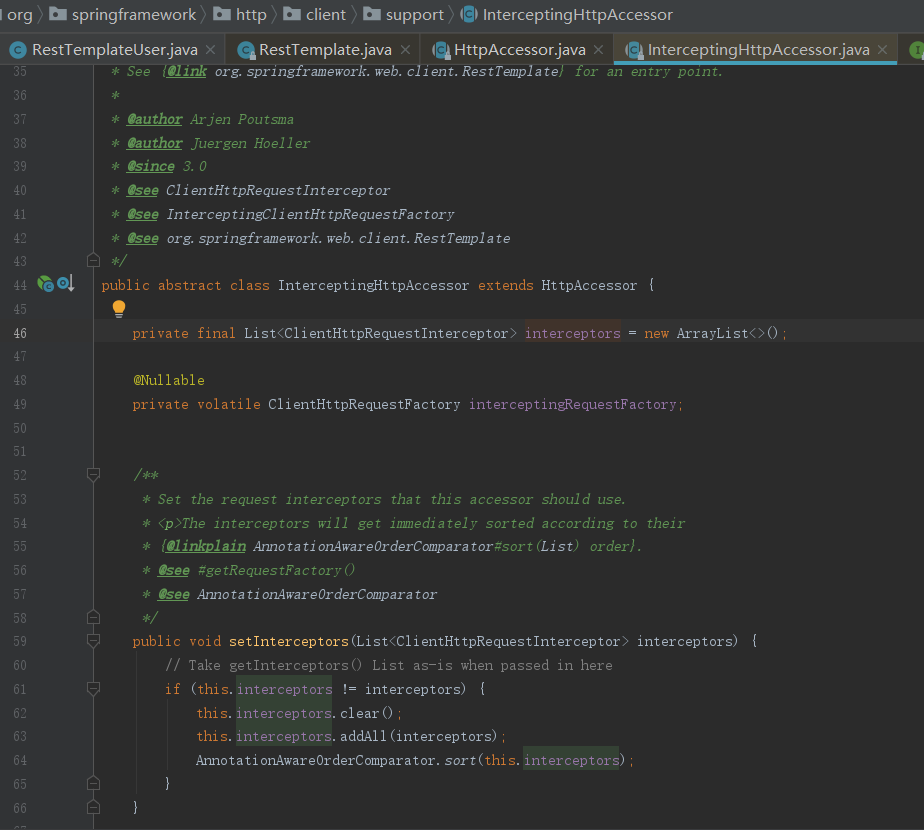The width and height of the screenshot is (924, 830).
Task: Click the first @author tag for Arjen Poutsma
Action: pos(154,119)
